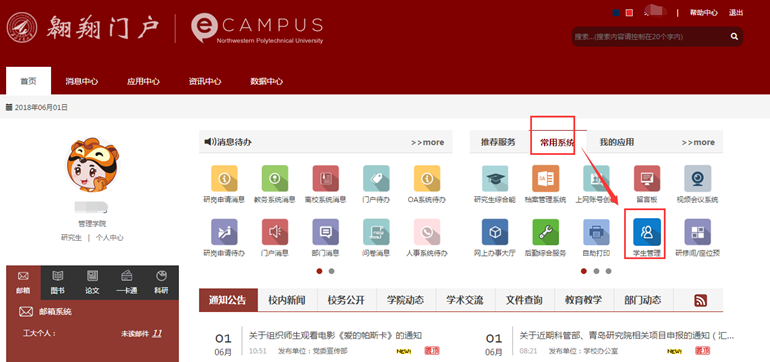Open the 离校系统消息 icon
This screenshot has height=362, width=770.
[326, 178]
